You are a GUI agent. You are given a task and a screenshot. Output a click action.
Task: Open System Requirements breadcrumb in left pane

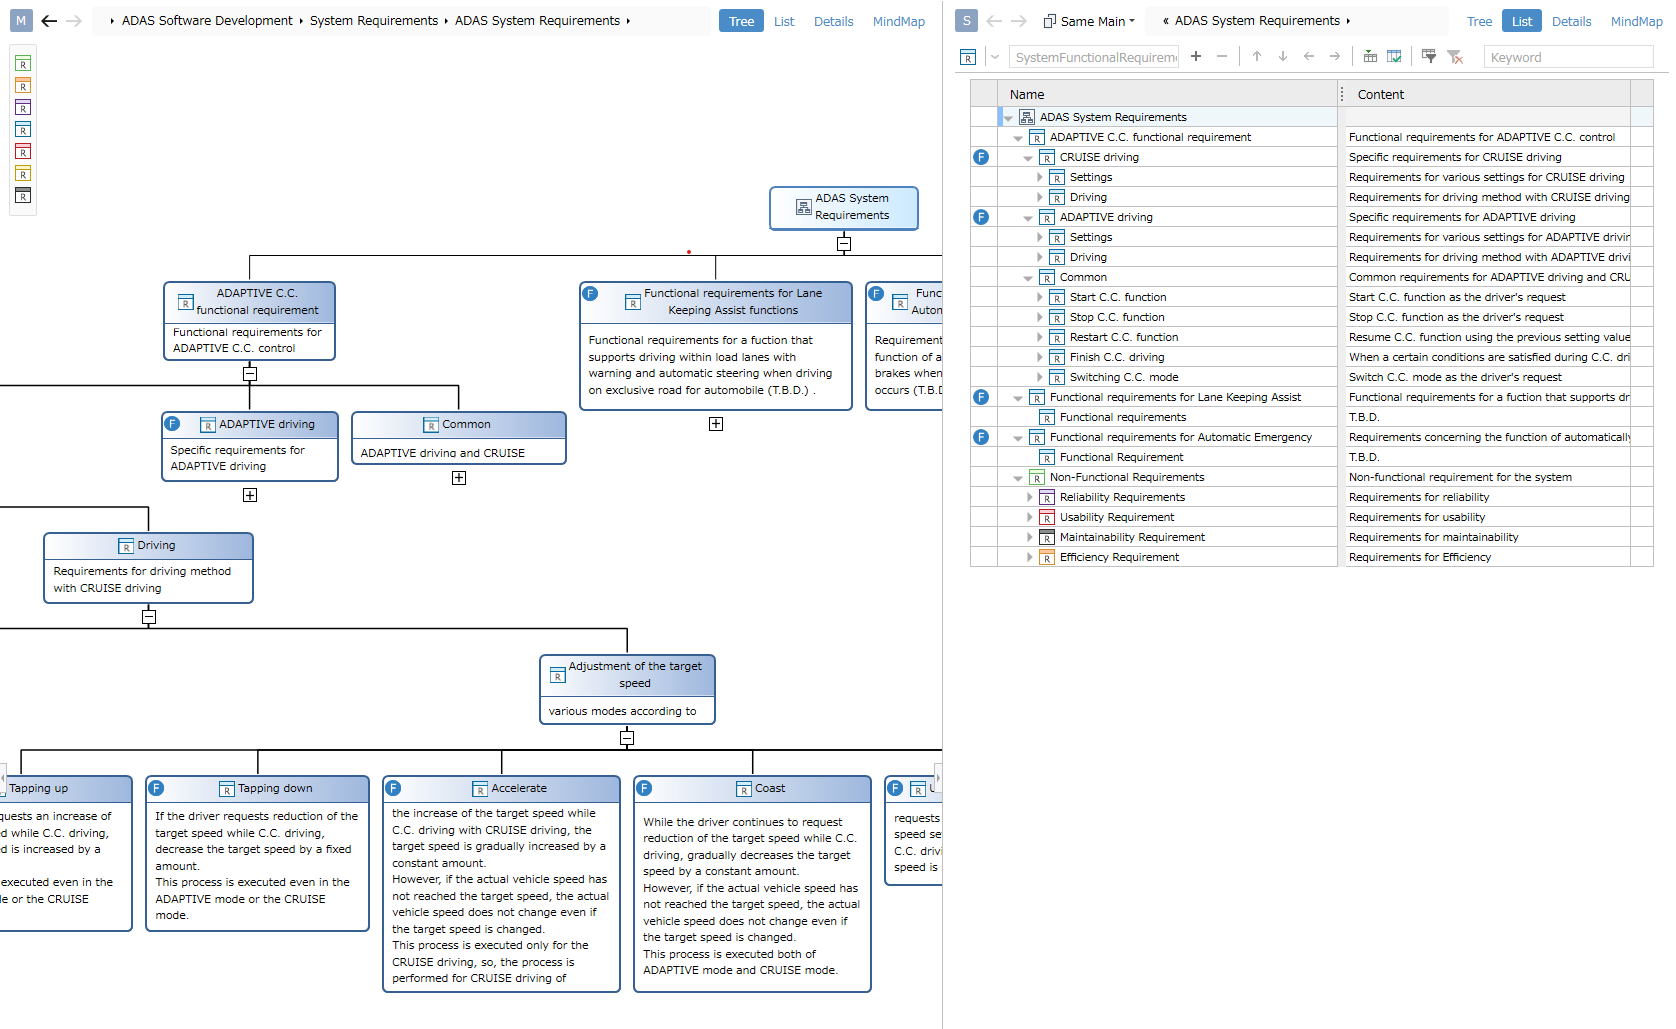coord(374,20)
